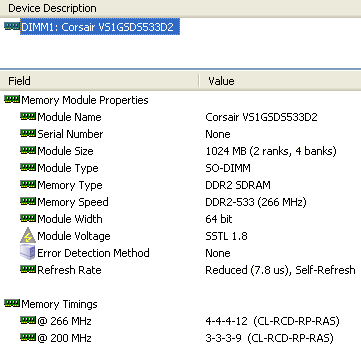The image size is (361, 360).
Task: Select the Memory Type DDR2 SDRAM value
Action: coord(238,185)
